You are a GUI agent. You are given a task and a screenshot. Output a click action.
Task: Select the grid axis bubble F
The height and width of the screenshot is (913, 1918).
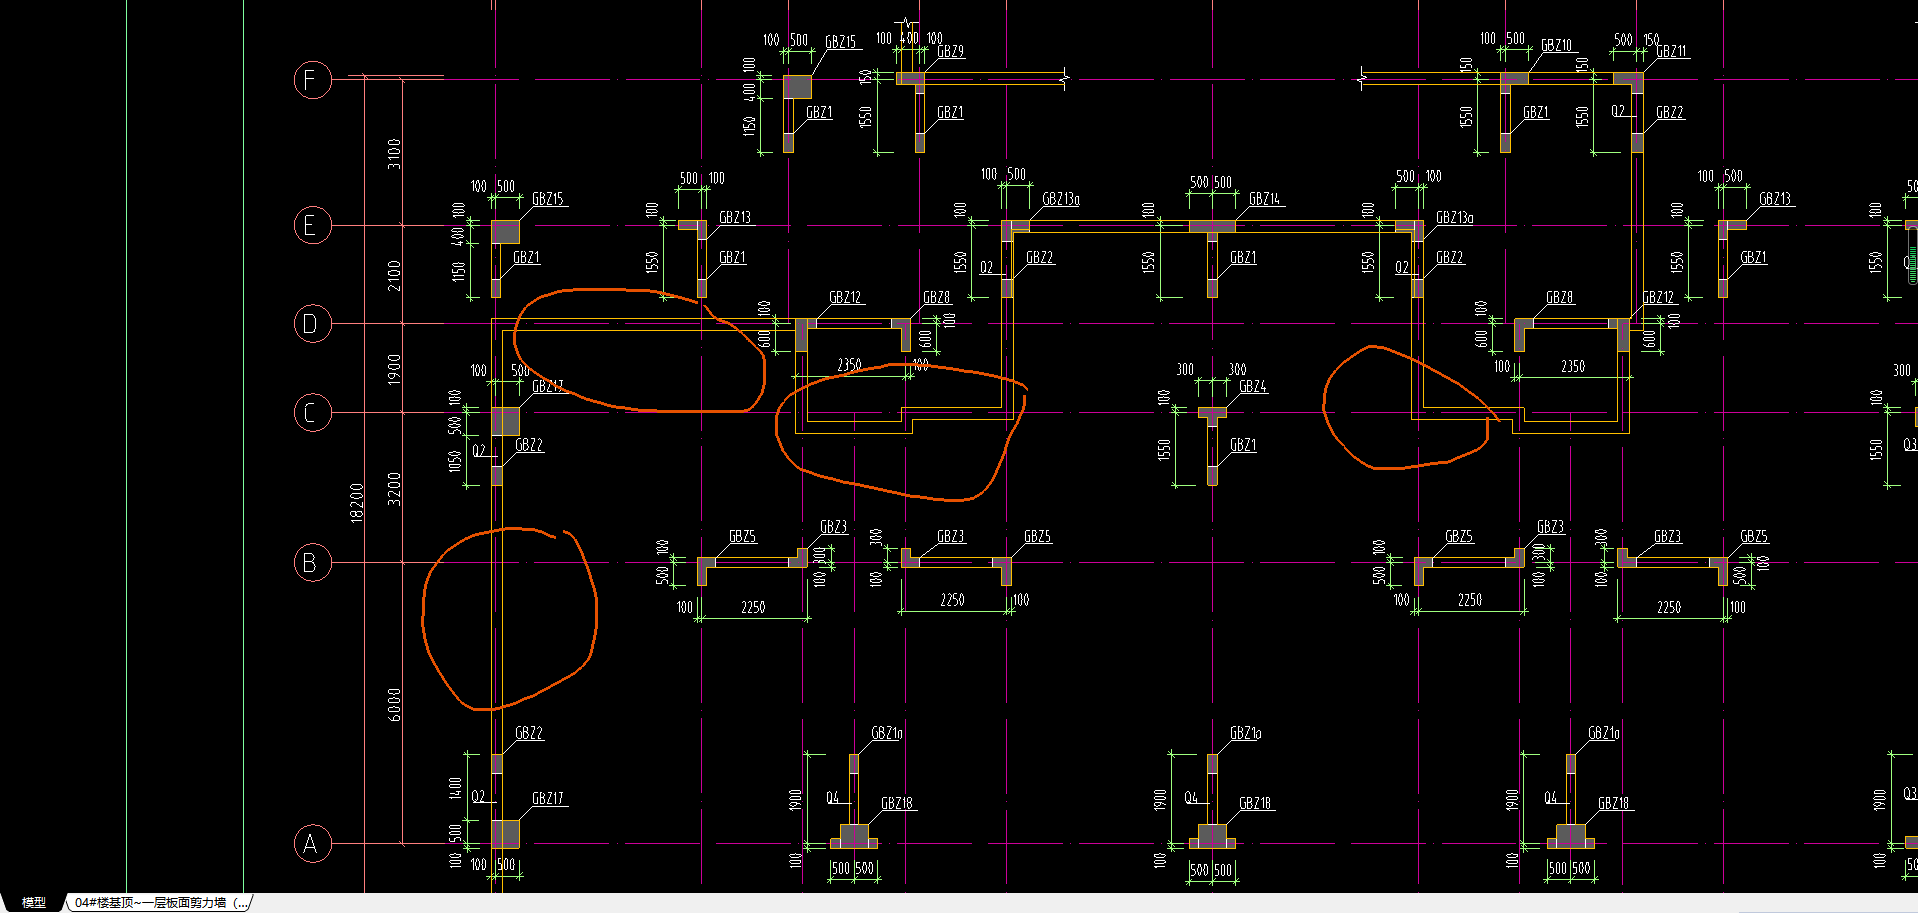(312, 80)
